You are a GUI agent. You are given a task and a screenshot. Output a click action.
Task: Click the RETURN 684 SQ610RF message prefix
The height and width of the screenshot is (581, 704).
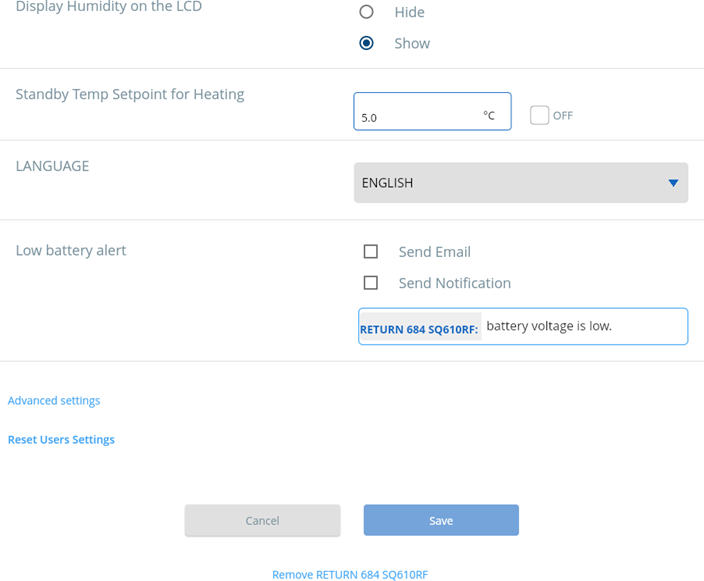419,329
